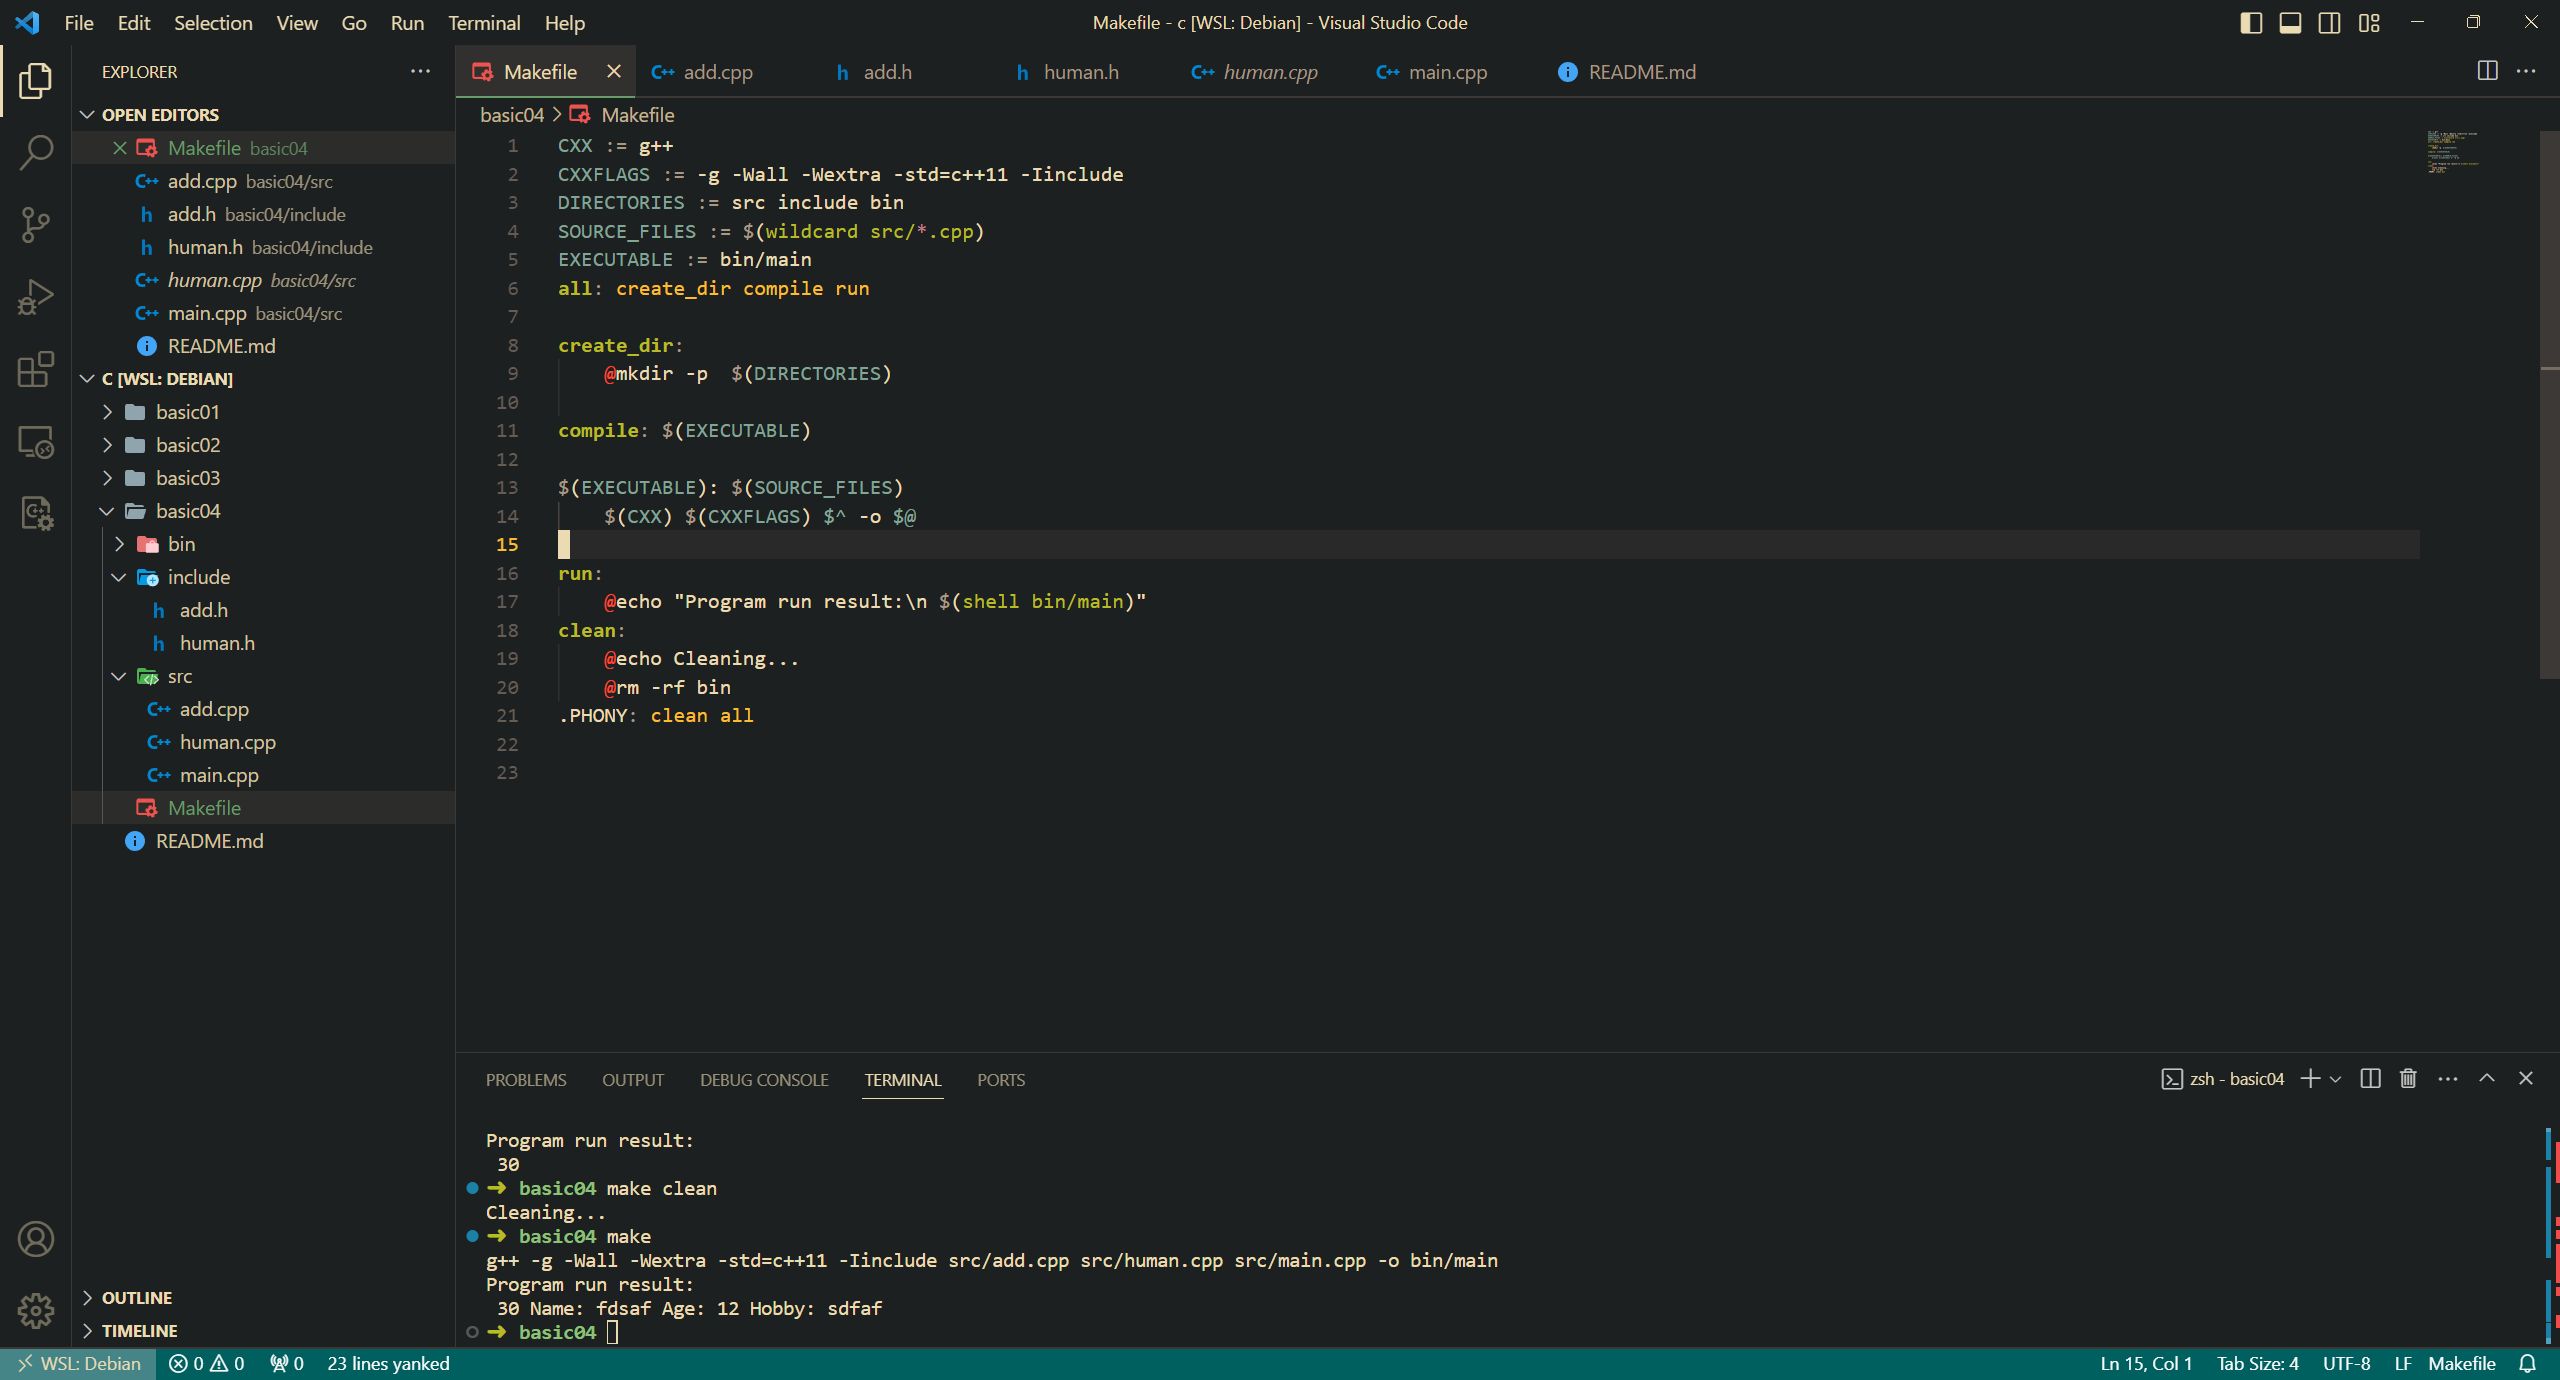The image size is (2560, 1380).
Task: Open the Terminal menu in the menu bar
Action: pyautogui.click(x=483, y=22)
